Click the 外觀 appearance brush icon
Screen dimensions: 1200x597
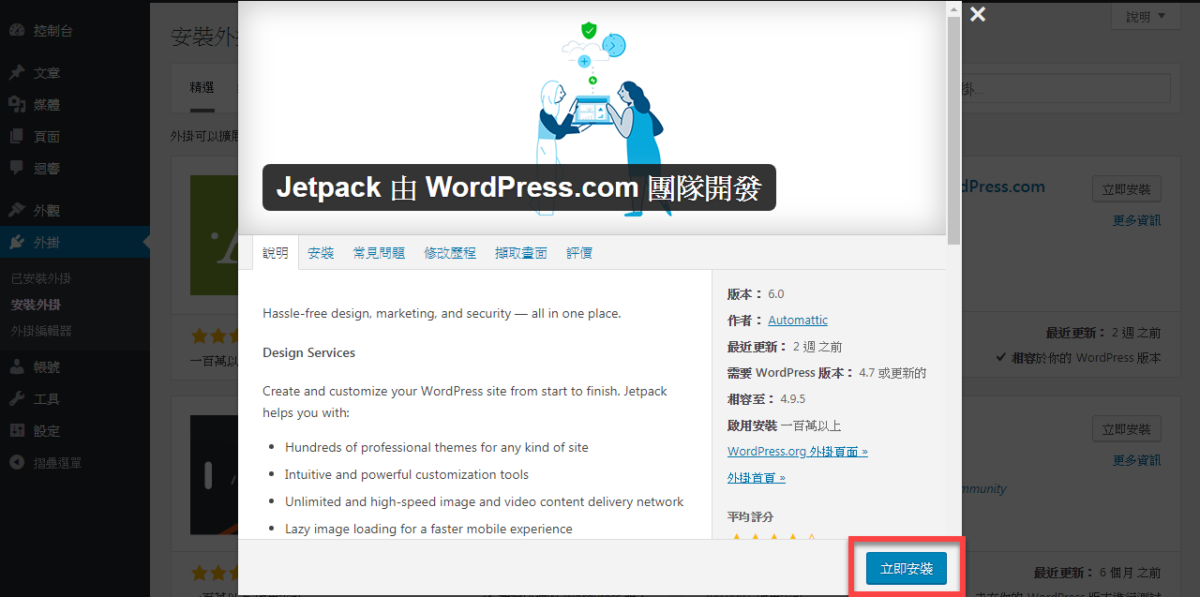point(17,211)
